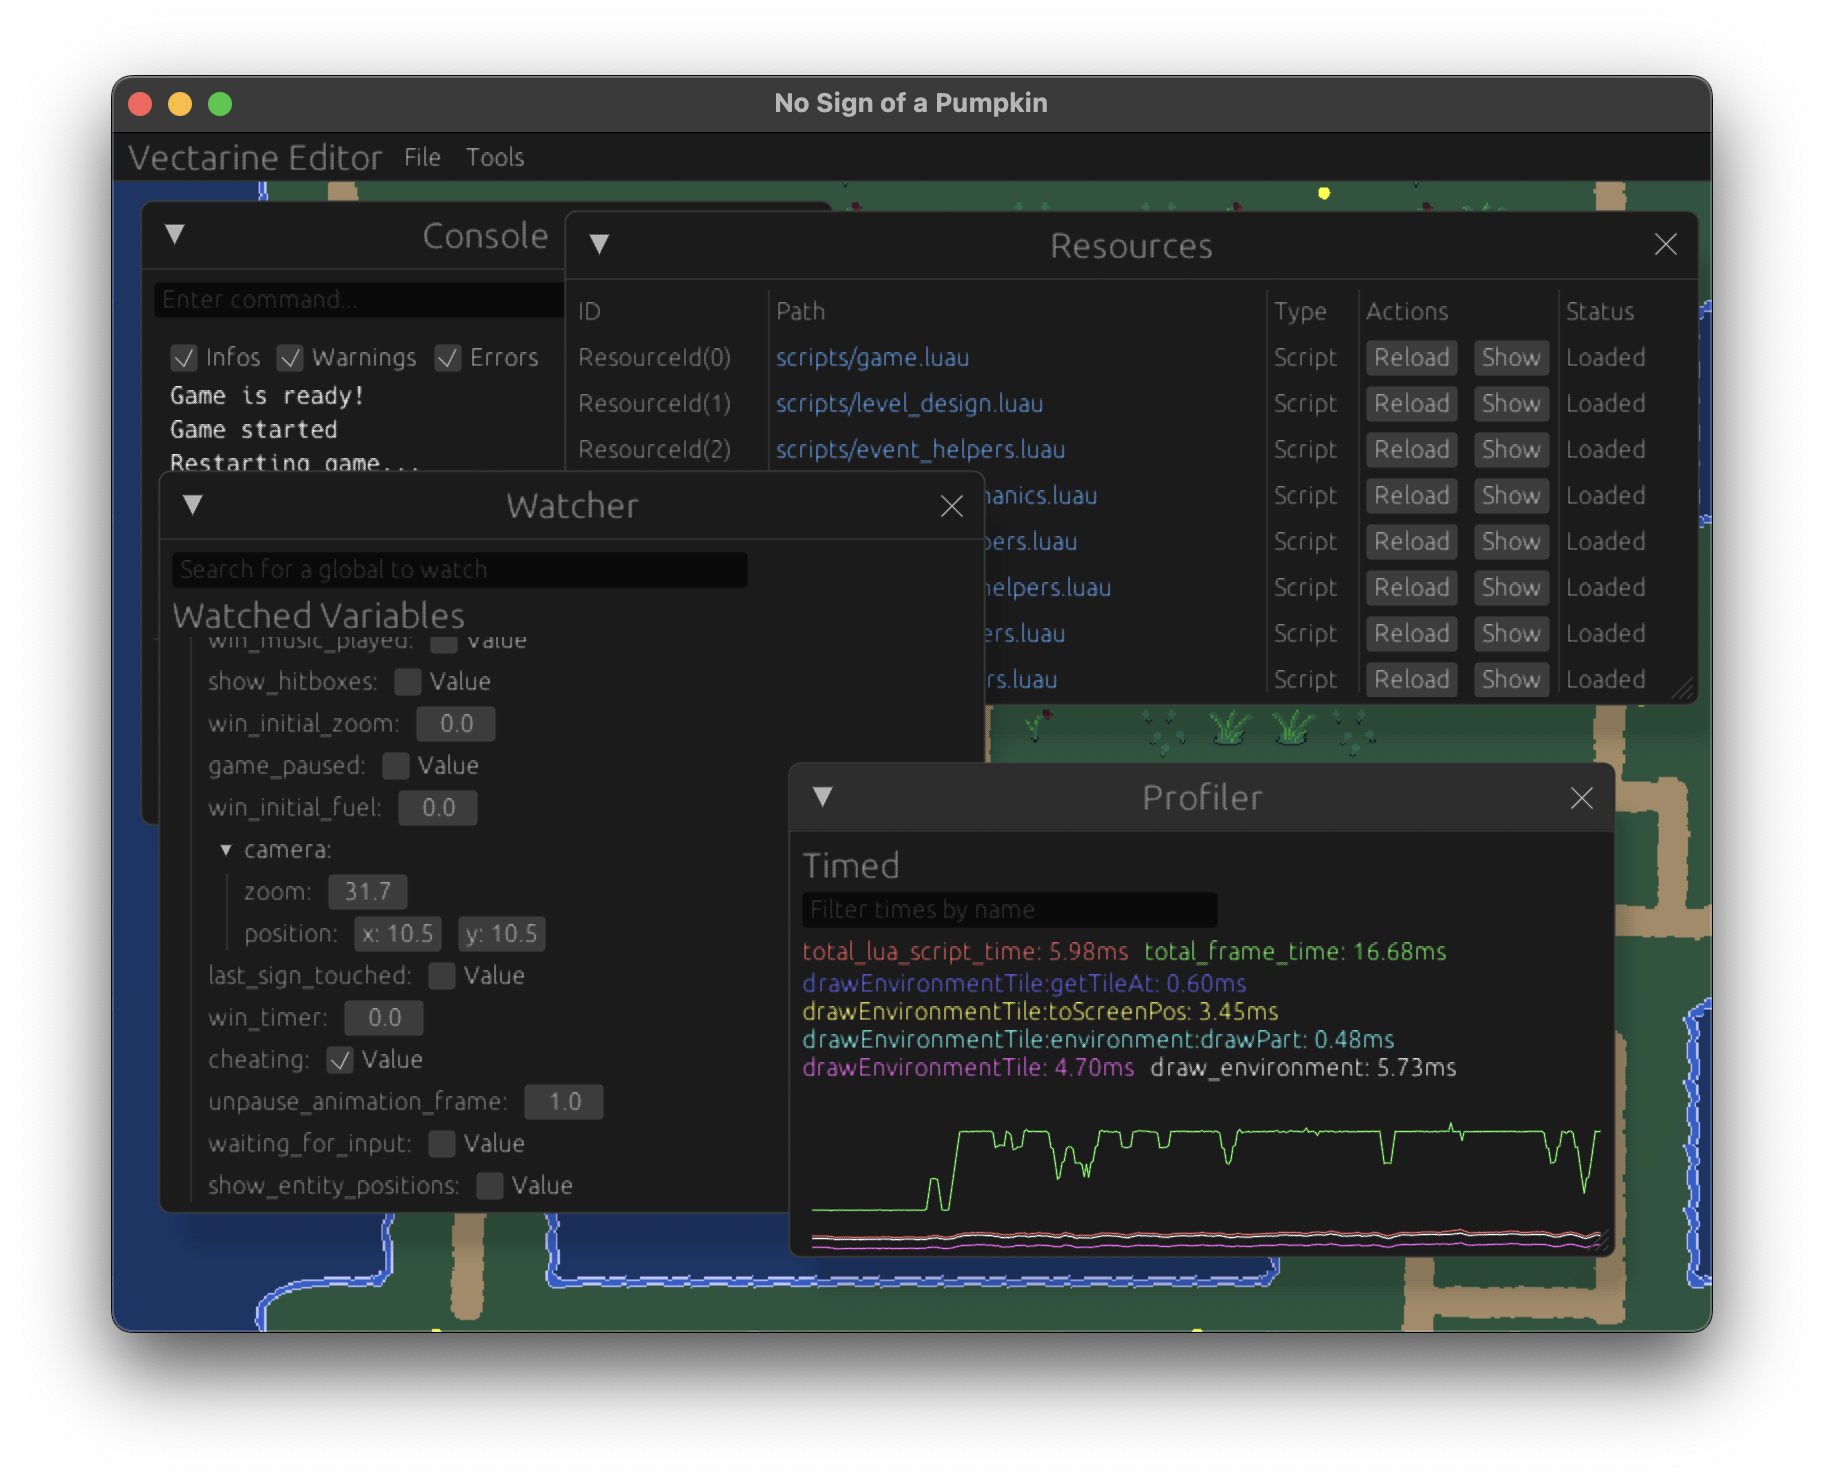Adjust the camera position y: 10.5 field
Screen dimensions: 1824x1480
point(501,934)
